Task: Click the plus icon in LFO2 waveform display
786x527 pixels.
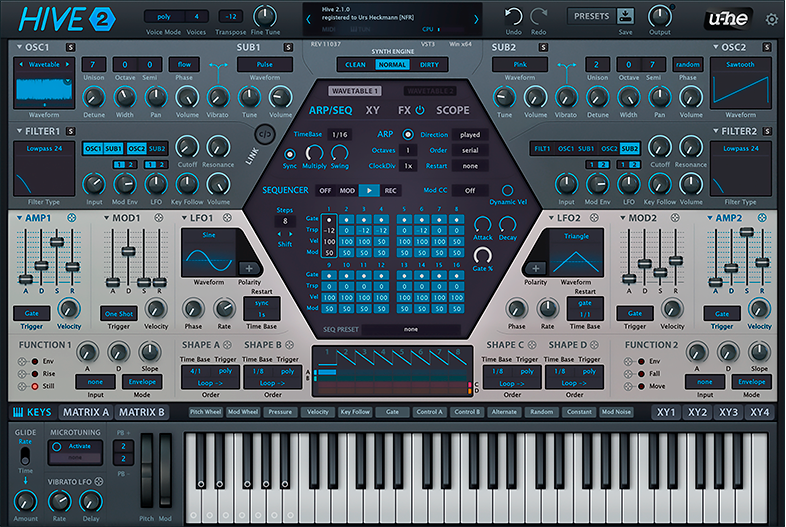Action: [x=536, y=267]
